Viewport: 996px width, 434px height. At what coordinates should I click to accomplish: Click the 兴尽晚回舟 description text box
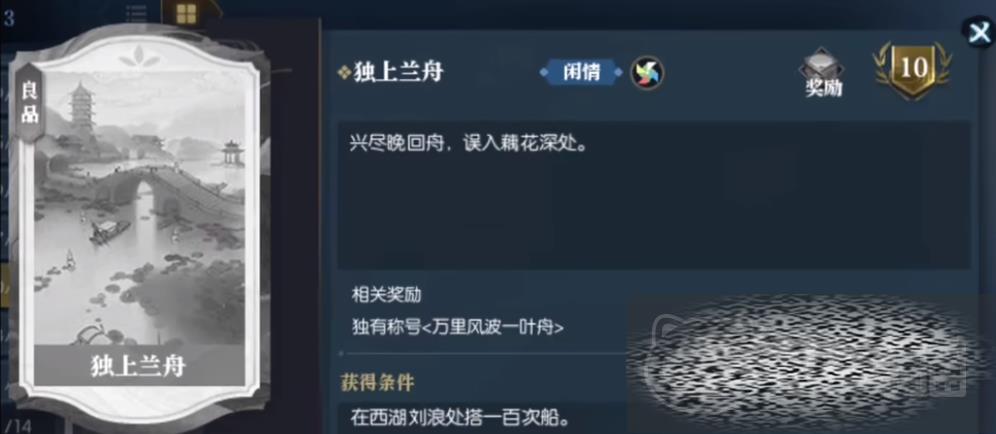tap(653, 194)
